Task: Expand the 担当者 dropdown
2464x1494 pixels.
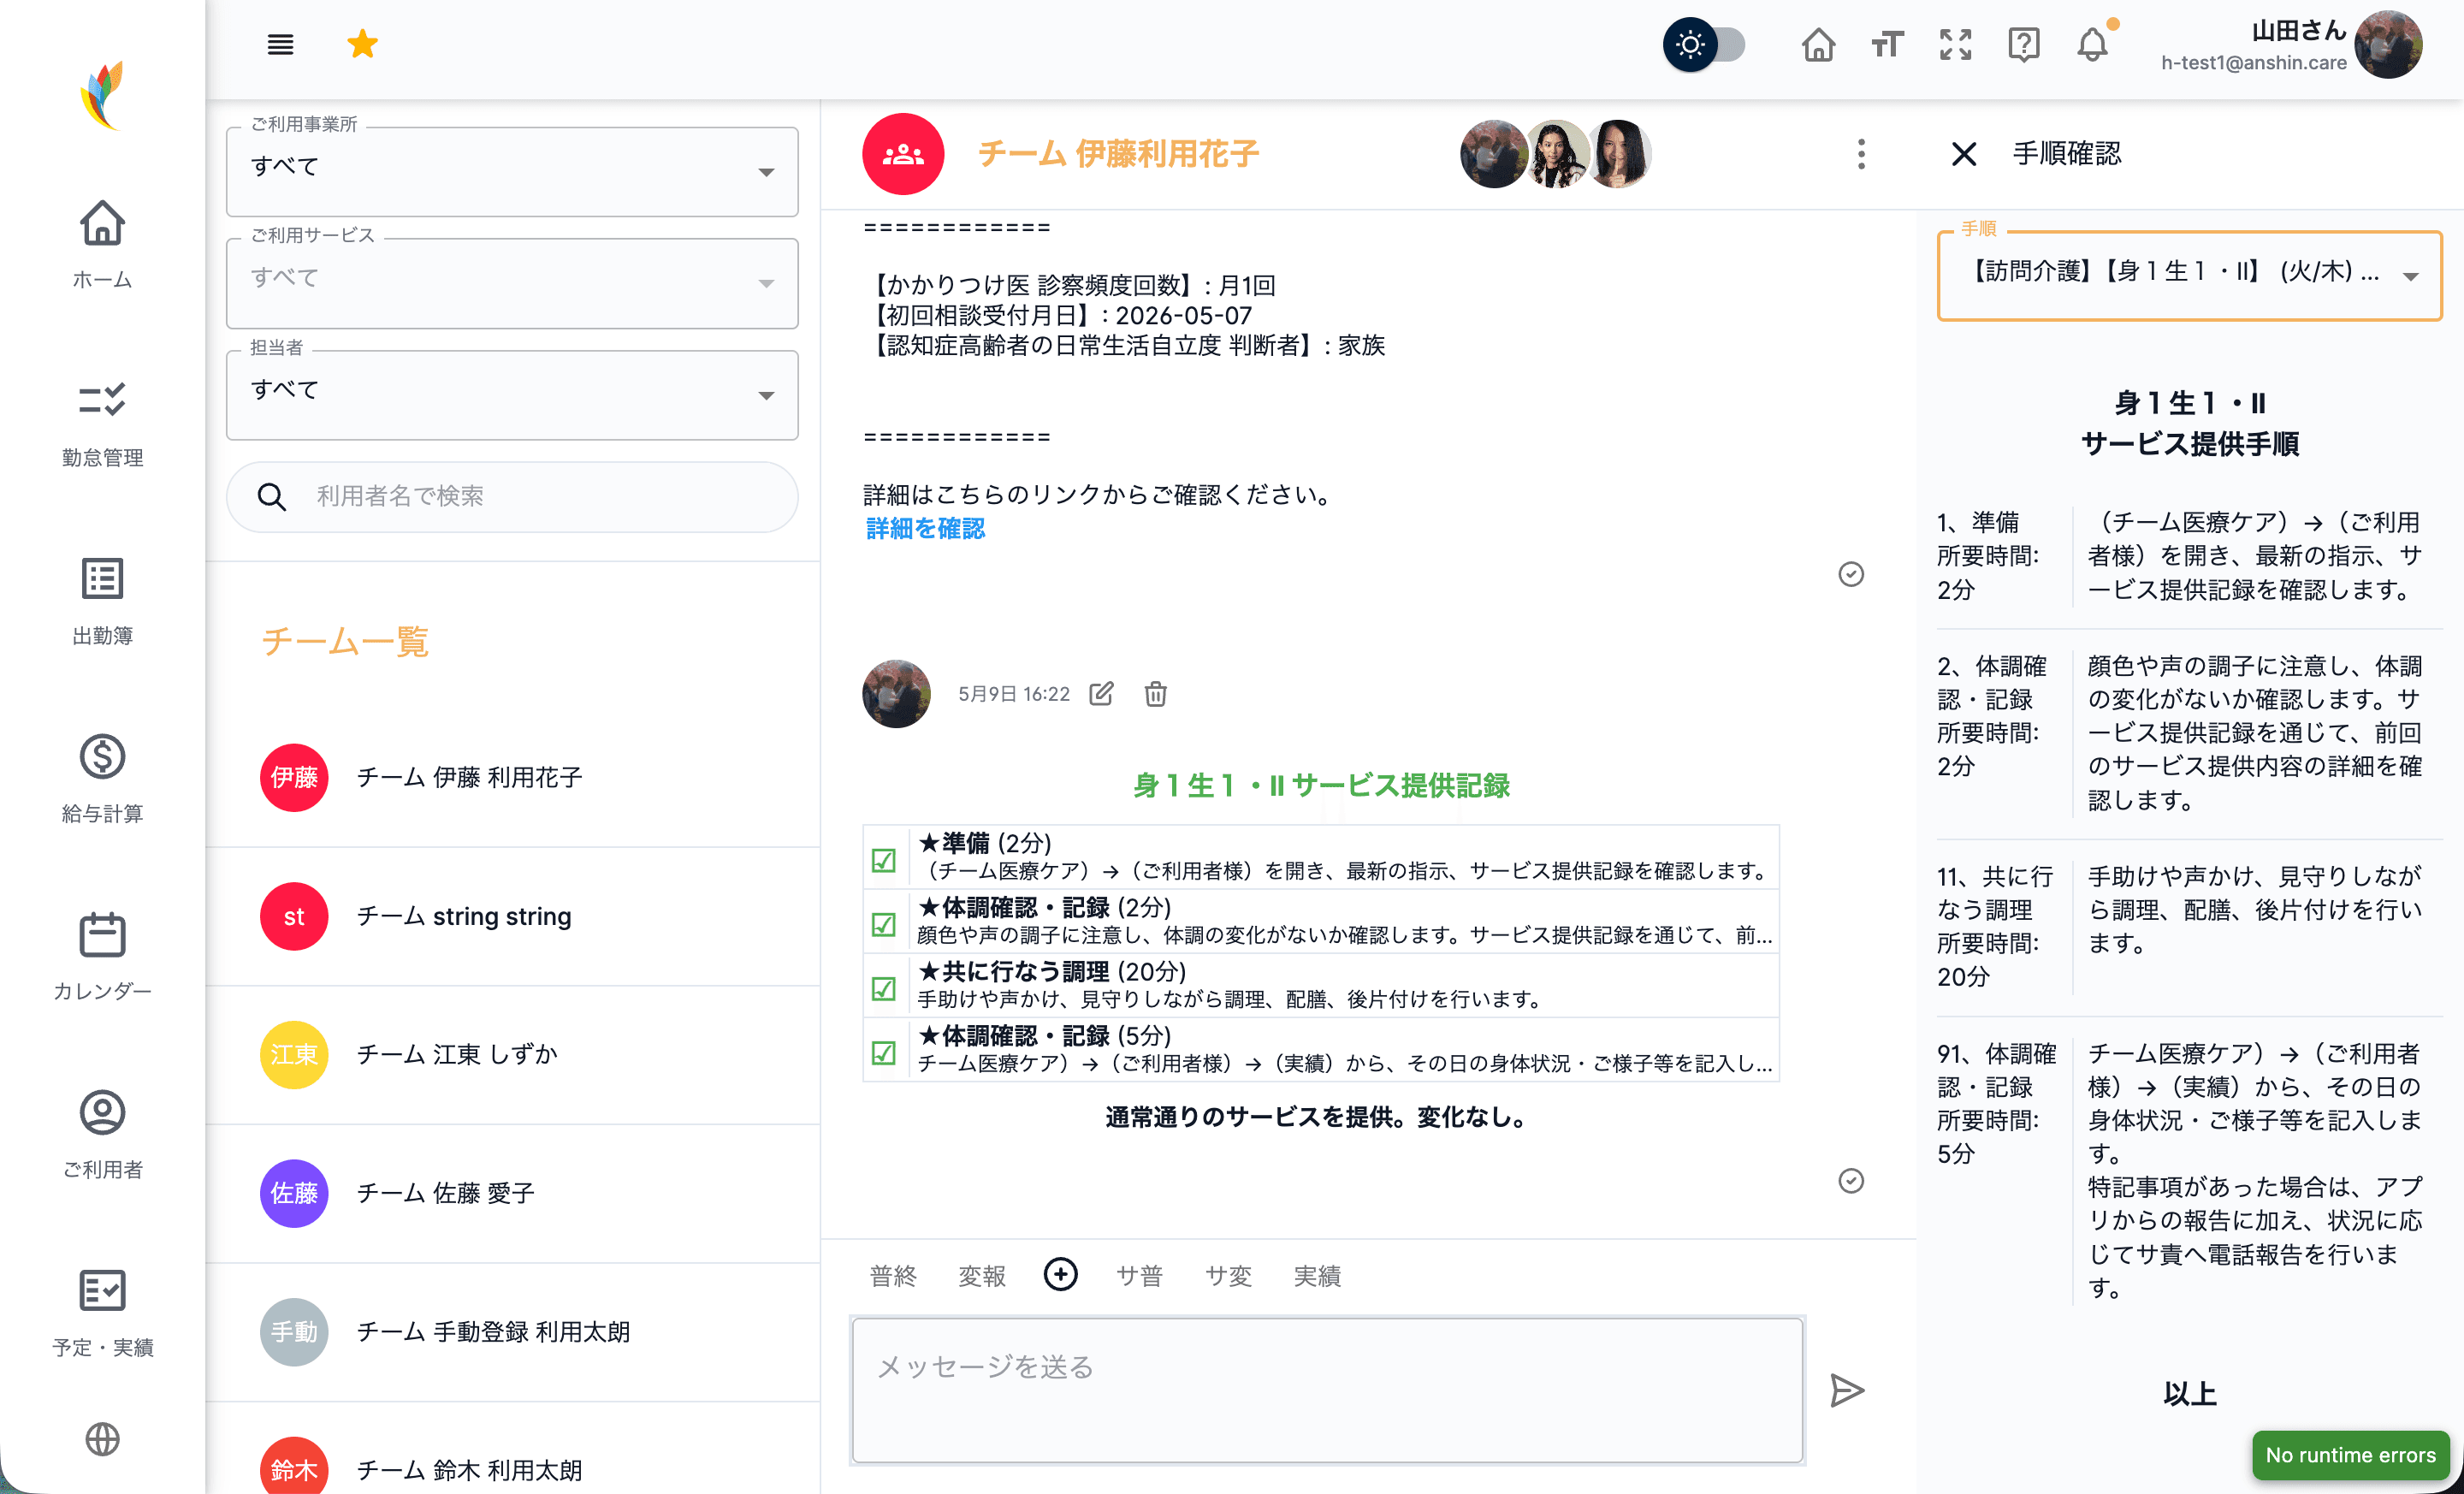Action: tap(512, 395)
